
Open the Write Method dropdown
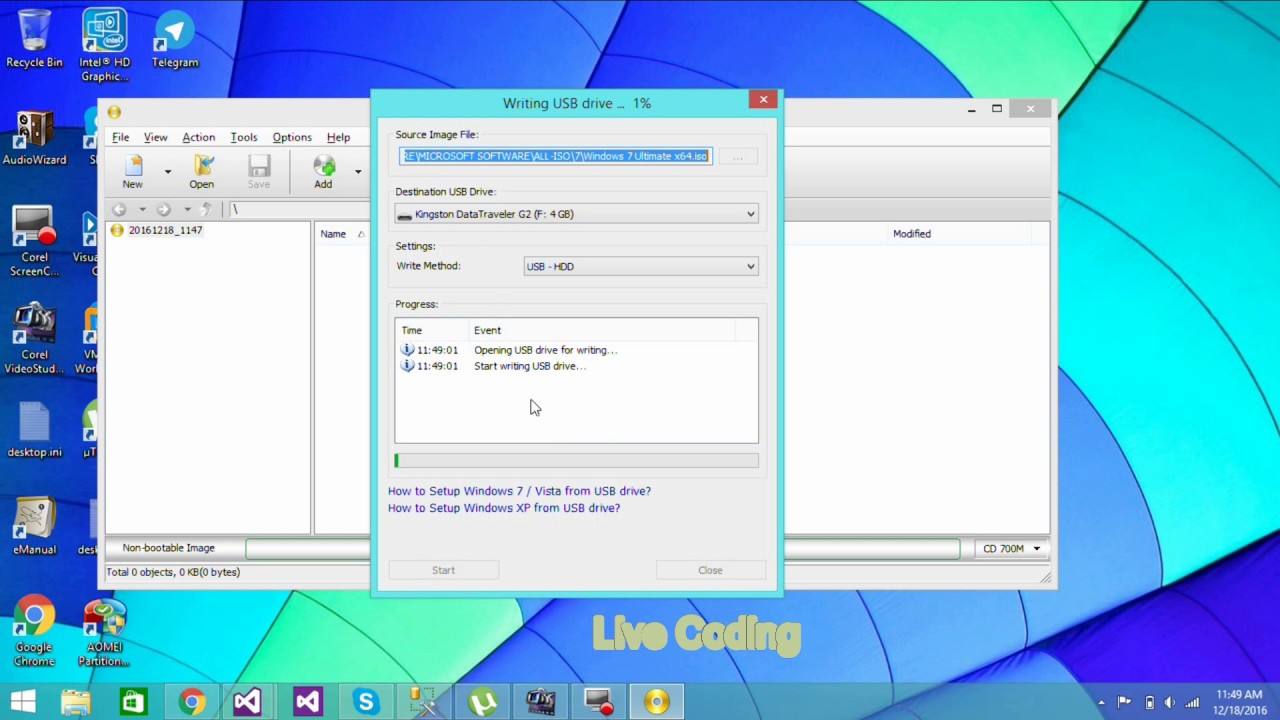641,266
